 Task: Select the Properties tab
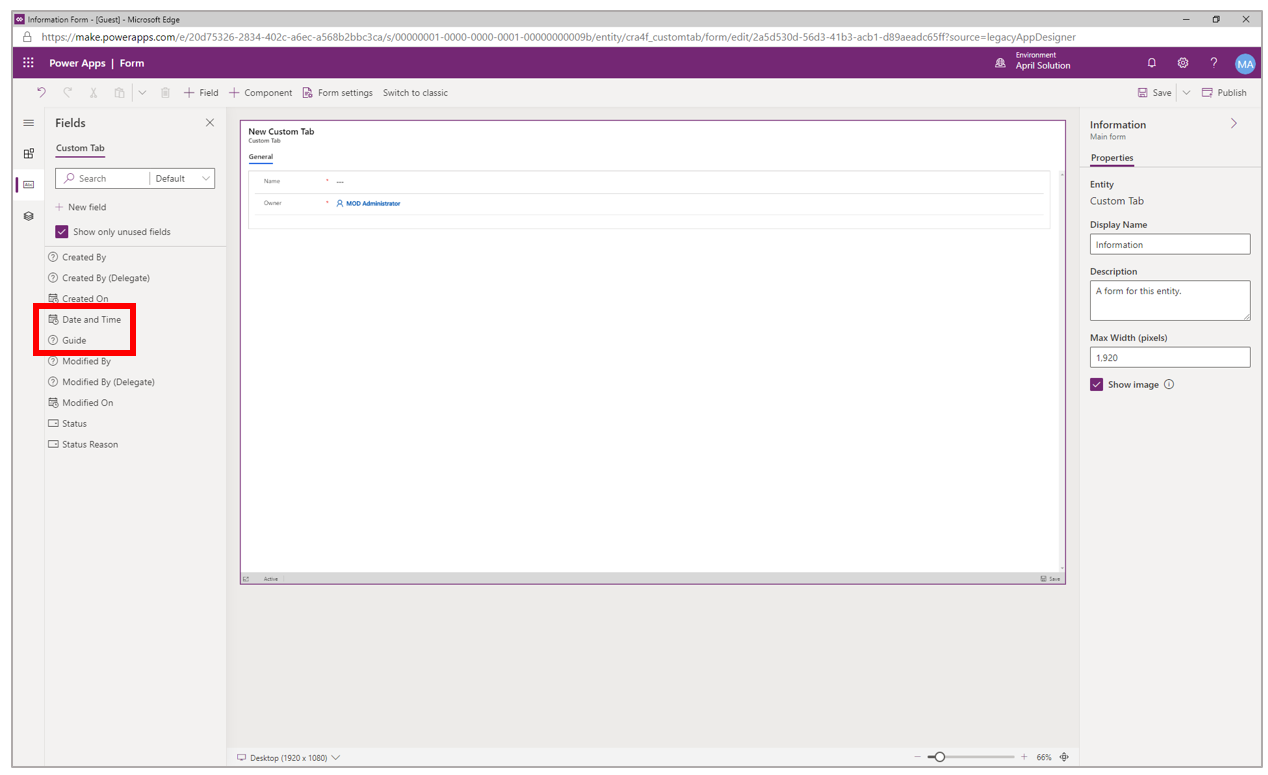click(1112, 158)
